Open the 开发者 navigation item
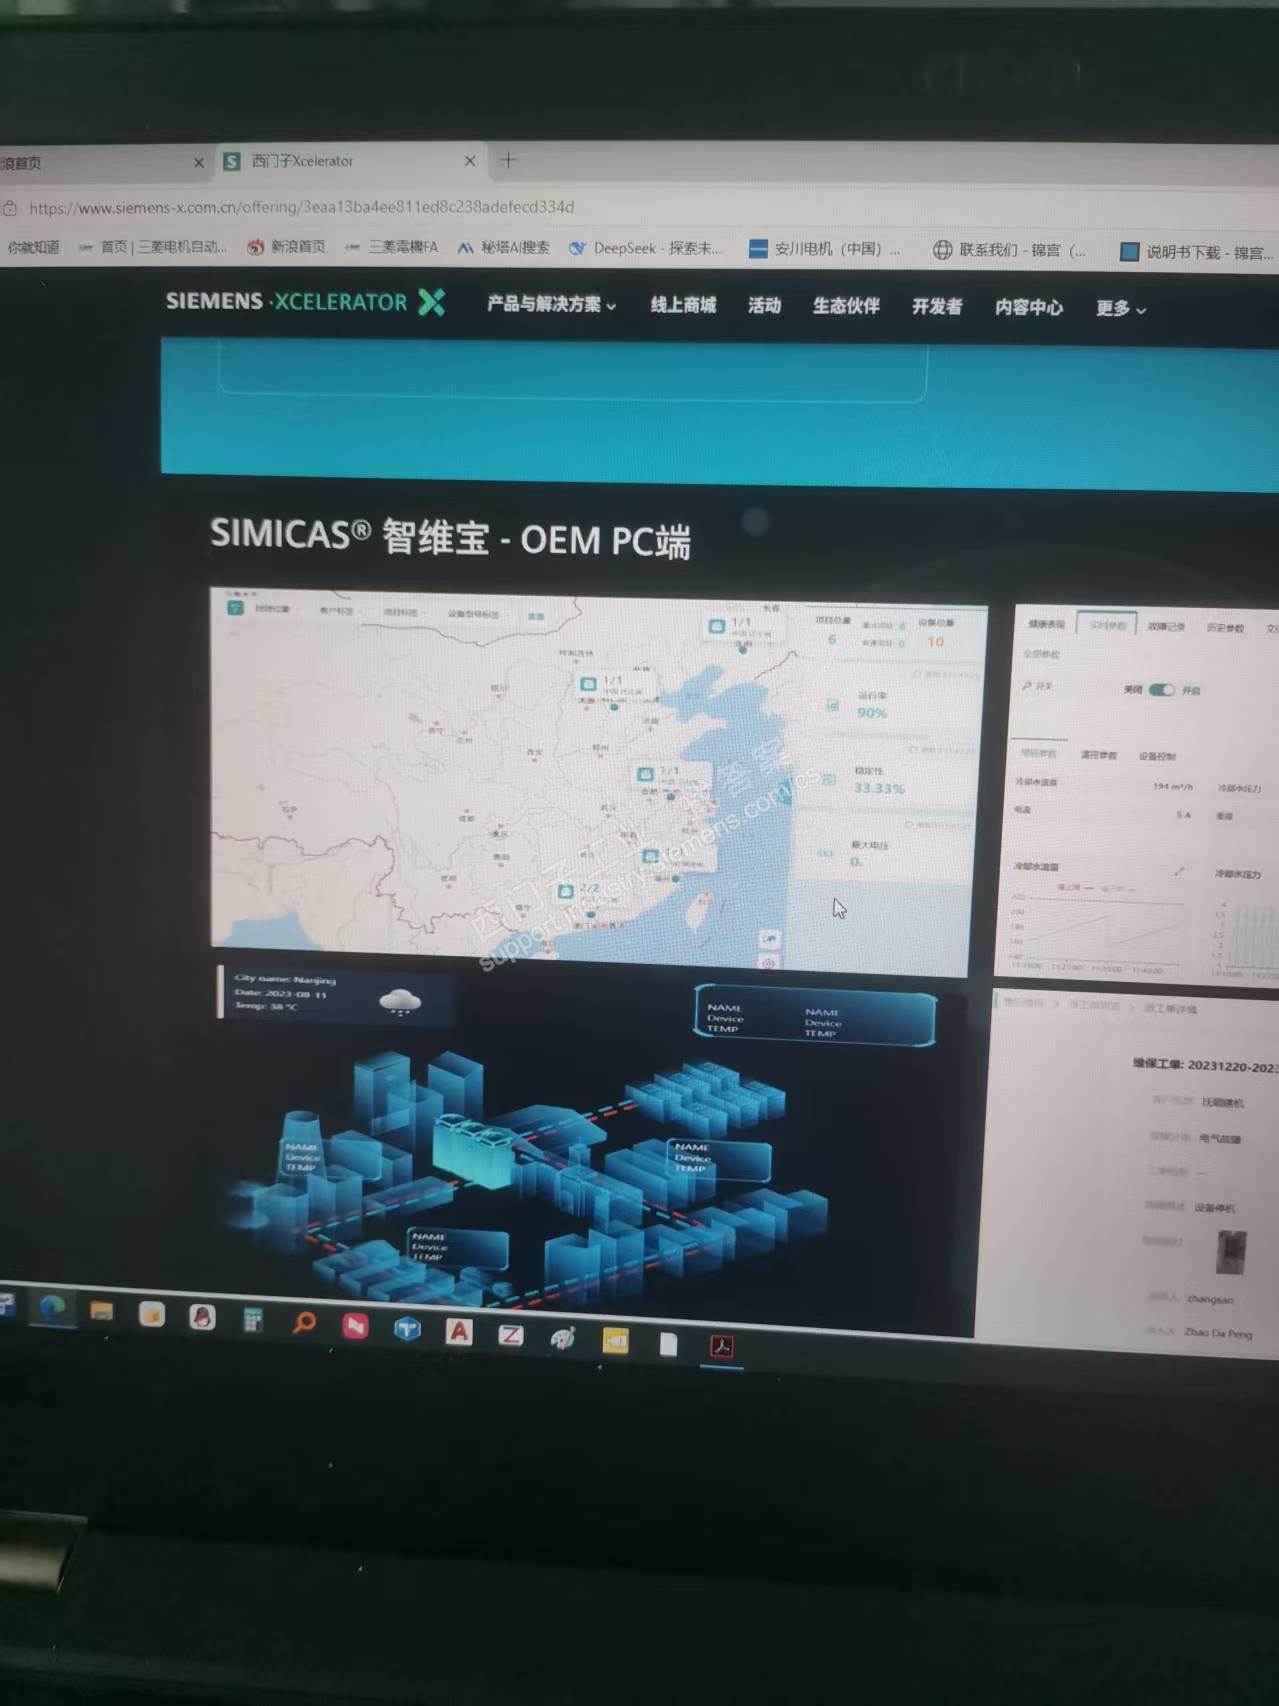 [x=937, y=307]
